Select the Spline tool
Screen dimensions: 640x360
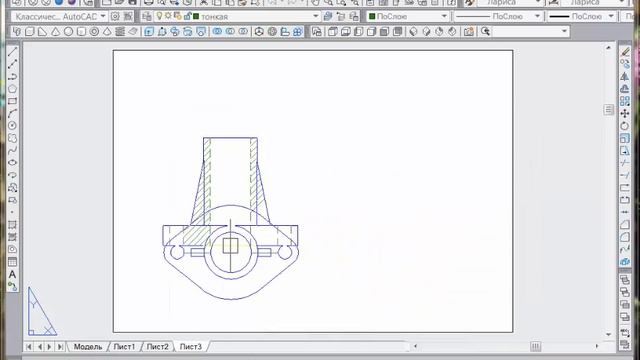(x=12, y=151)
